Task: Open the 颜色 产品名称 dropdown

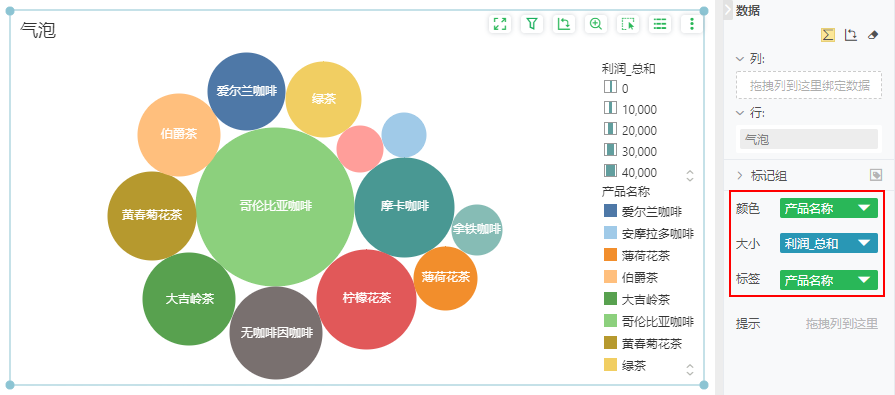Action: click(x=828, y=208)
